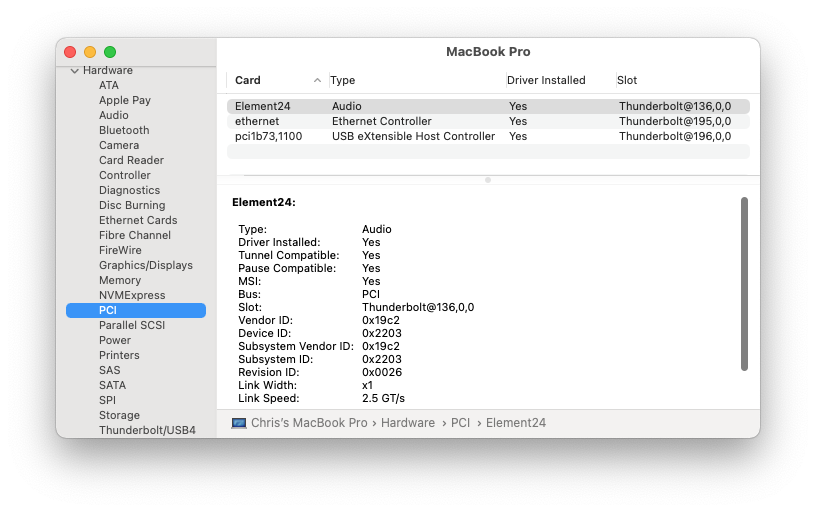Select Memory in the sidebar
Image resolution: width=816 pixels, height=512 pixels.
click(x=120, y=280)
